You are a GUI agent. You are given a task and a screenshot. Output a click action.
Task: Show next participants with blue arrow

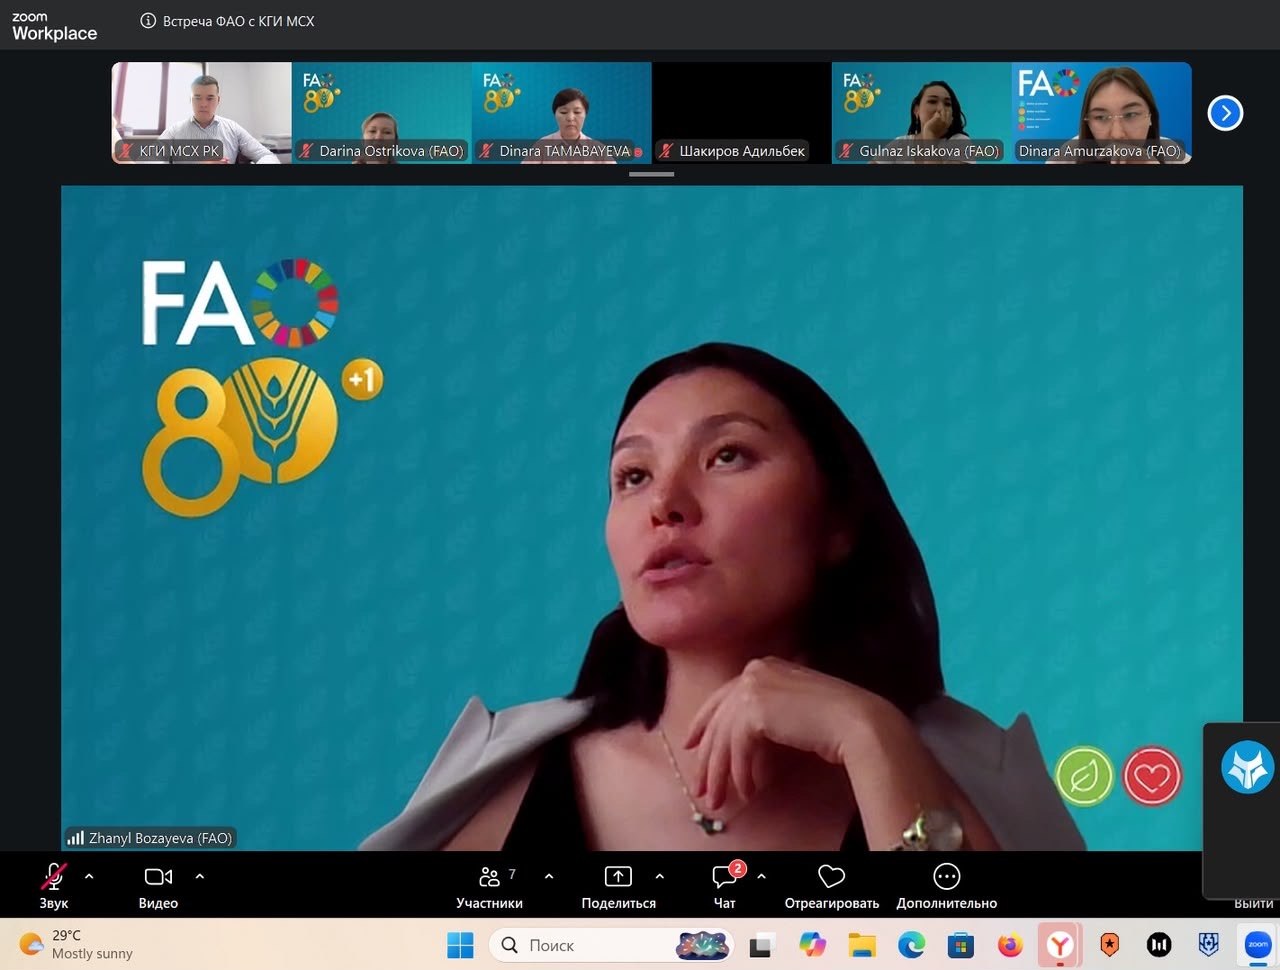[1225, 113]
